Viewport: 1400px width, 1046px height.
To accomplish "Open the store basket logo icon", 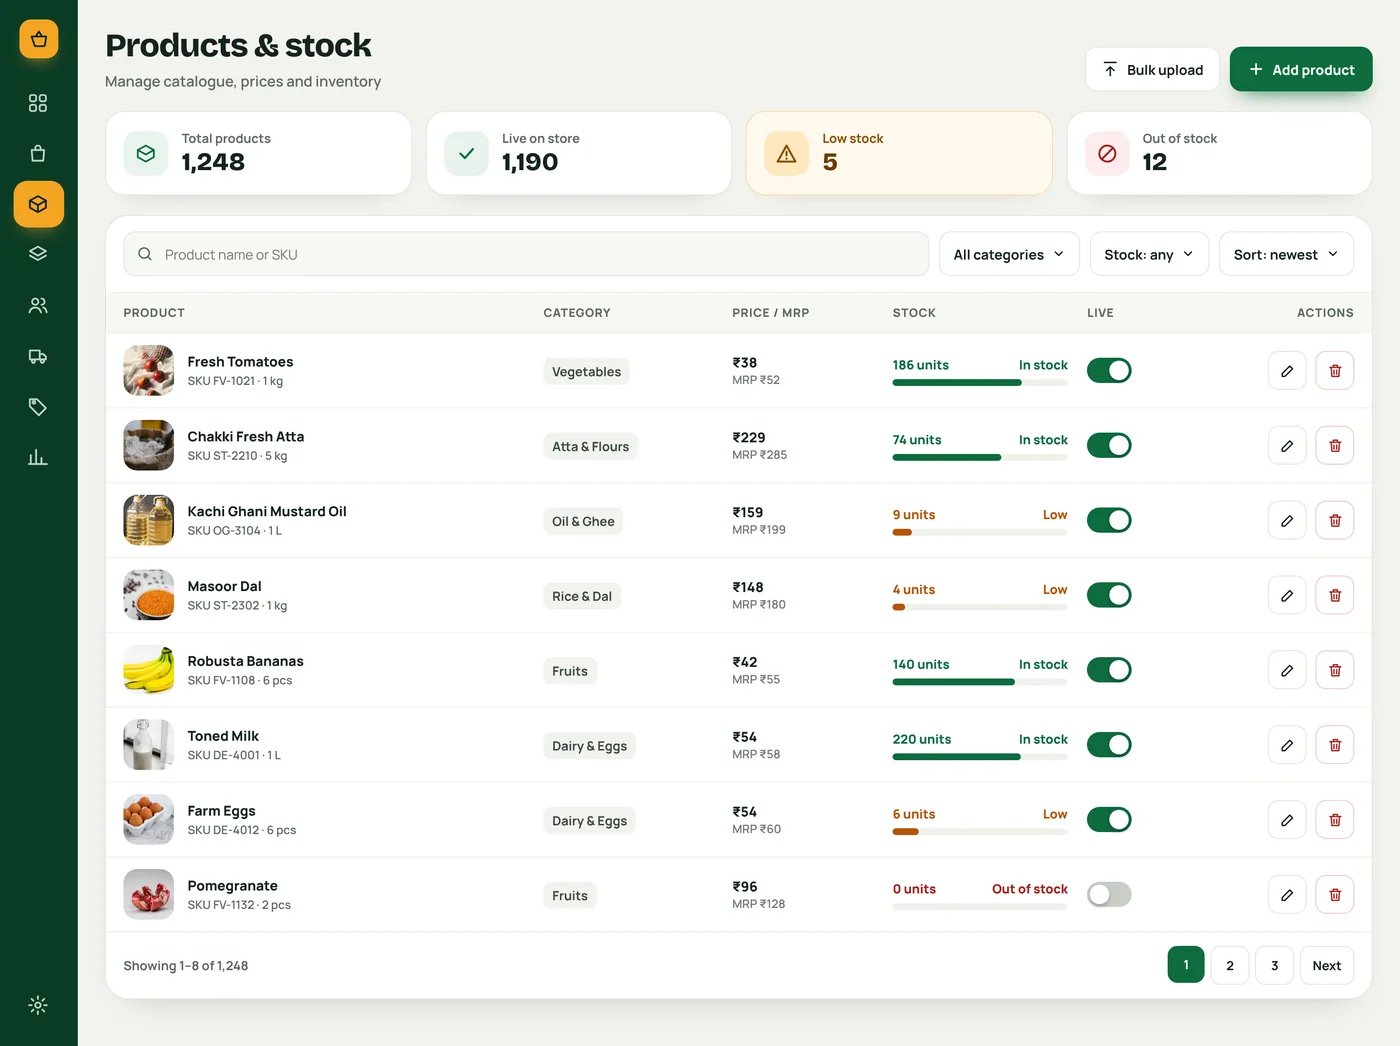I will coord(38,39).
